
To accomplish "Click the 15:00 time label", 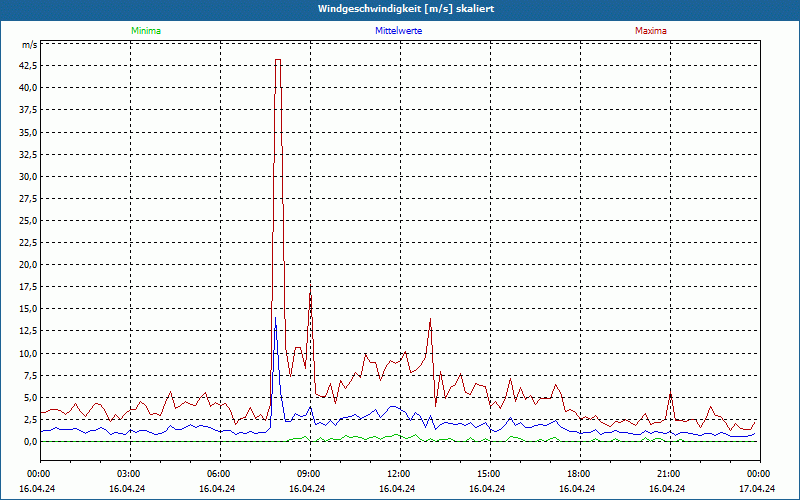I will 490,474.
